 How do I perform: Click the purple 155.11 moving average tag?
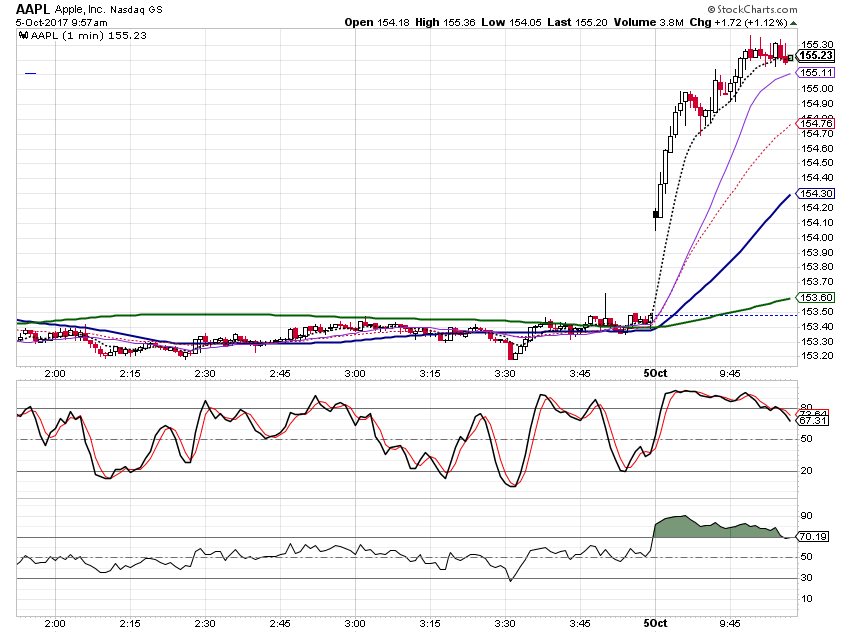816,73
